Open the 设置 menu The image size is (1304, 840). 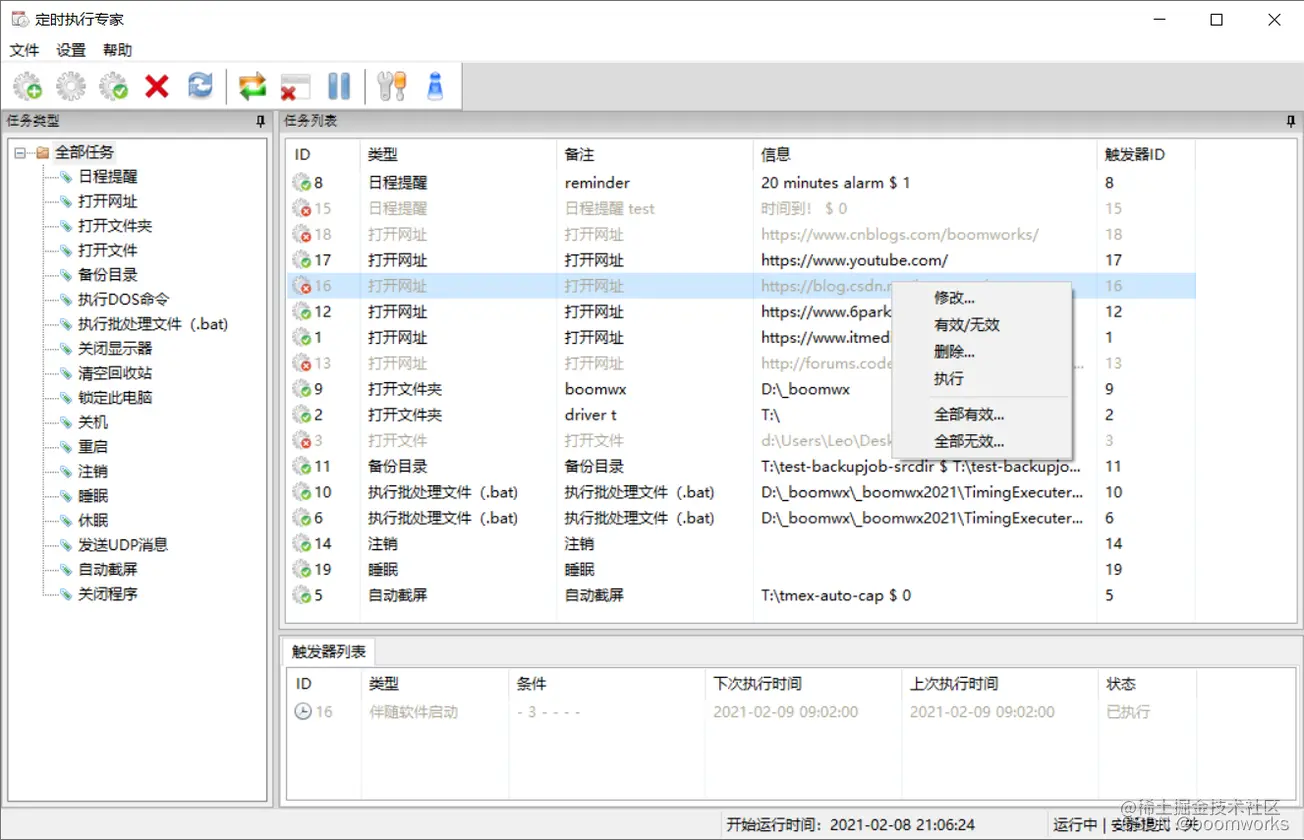(x=71, y=50)
